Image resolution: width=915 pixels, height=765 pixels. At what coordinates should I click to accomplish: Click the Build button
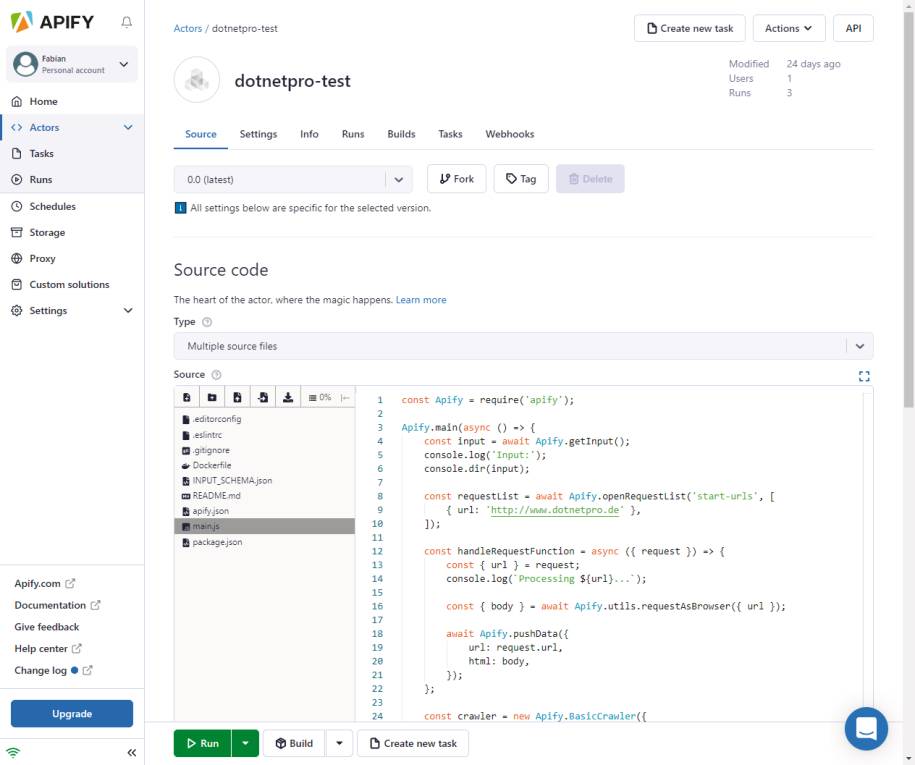294,743
